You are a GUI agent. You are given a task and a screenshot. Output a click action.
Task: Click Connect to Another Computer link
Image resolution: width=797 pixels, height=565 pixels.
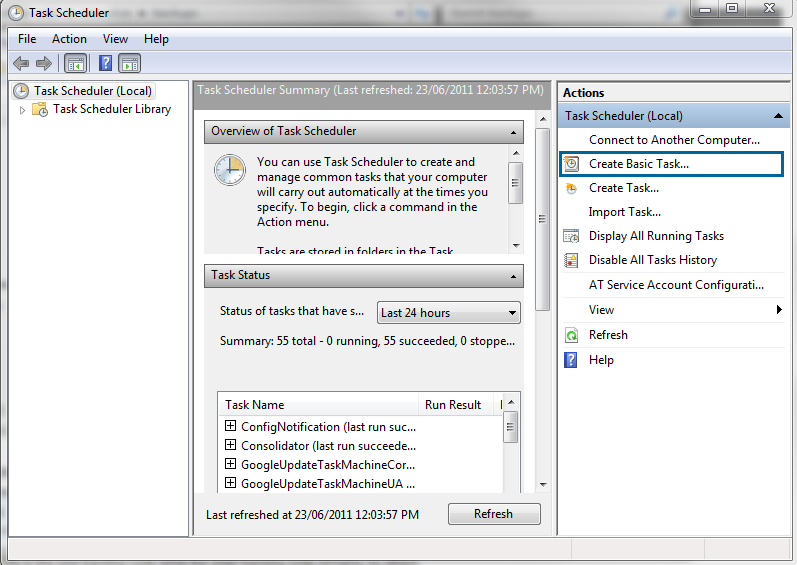674,140
